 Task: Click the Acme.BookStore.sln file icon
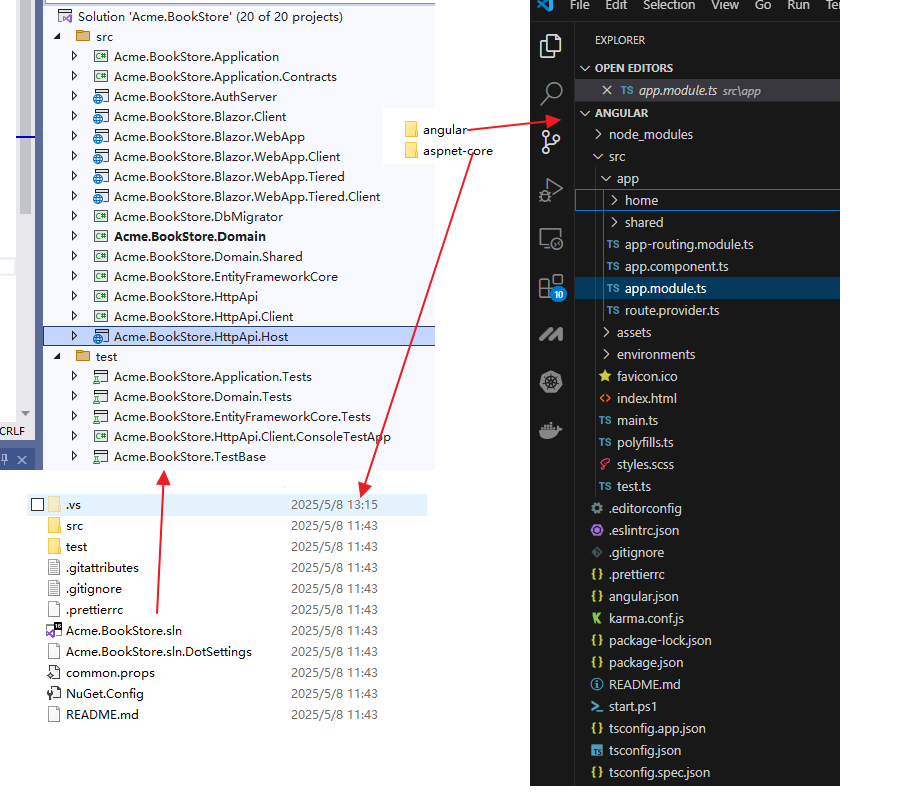[x=54, y=630]
